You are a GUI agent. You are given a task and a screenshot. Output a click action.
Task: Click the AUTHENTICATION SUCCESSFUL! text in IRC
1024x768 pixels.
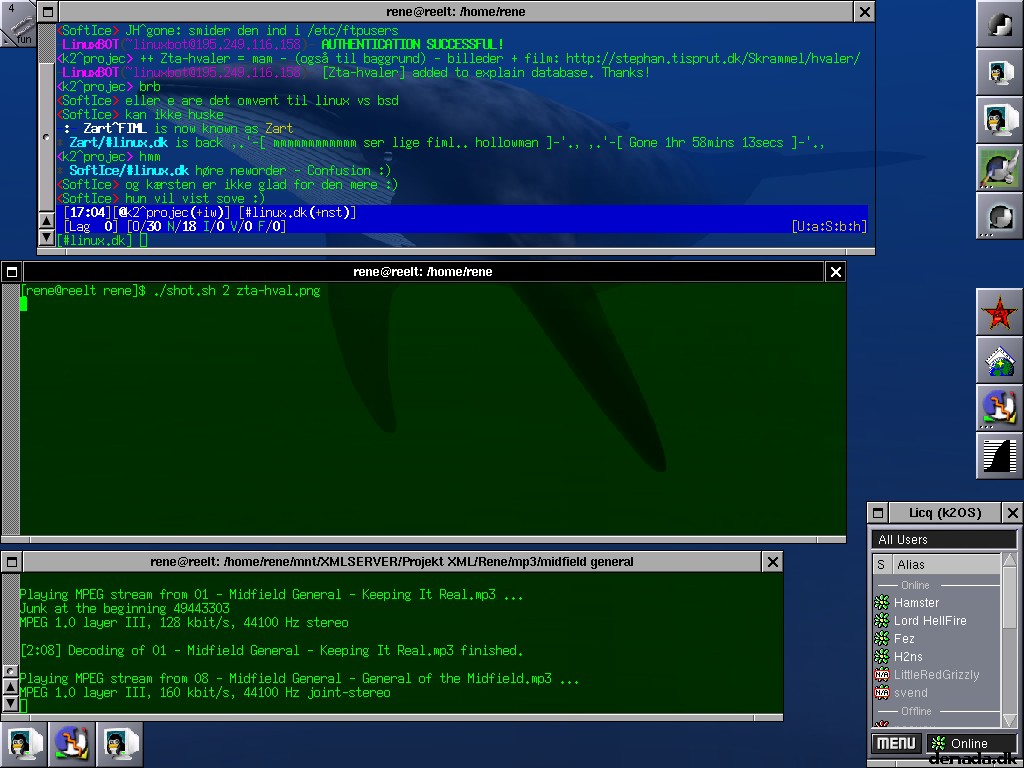413,44
